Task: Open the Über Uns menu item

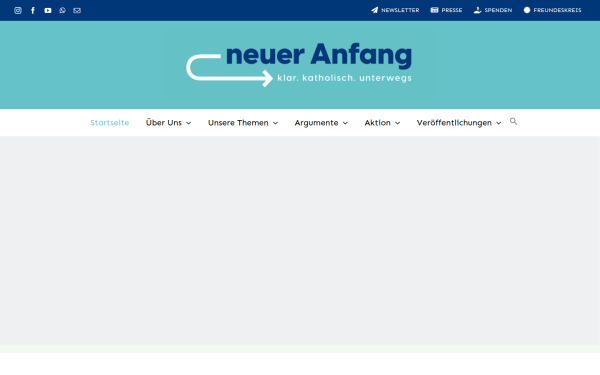Action: [x=164, y=123]
